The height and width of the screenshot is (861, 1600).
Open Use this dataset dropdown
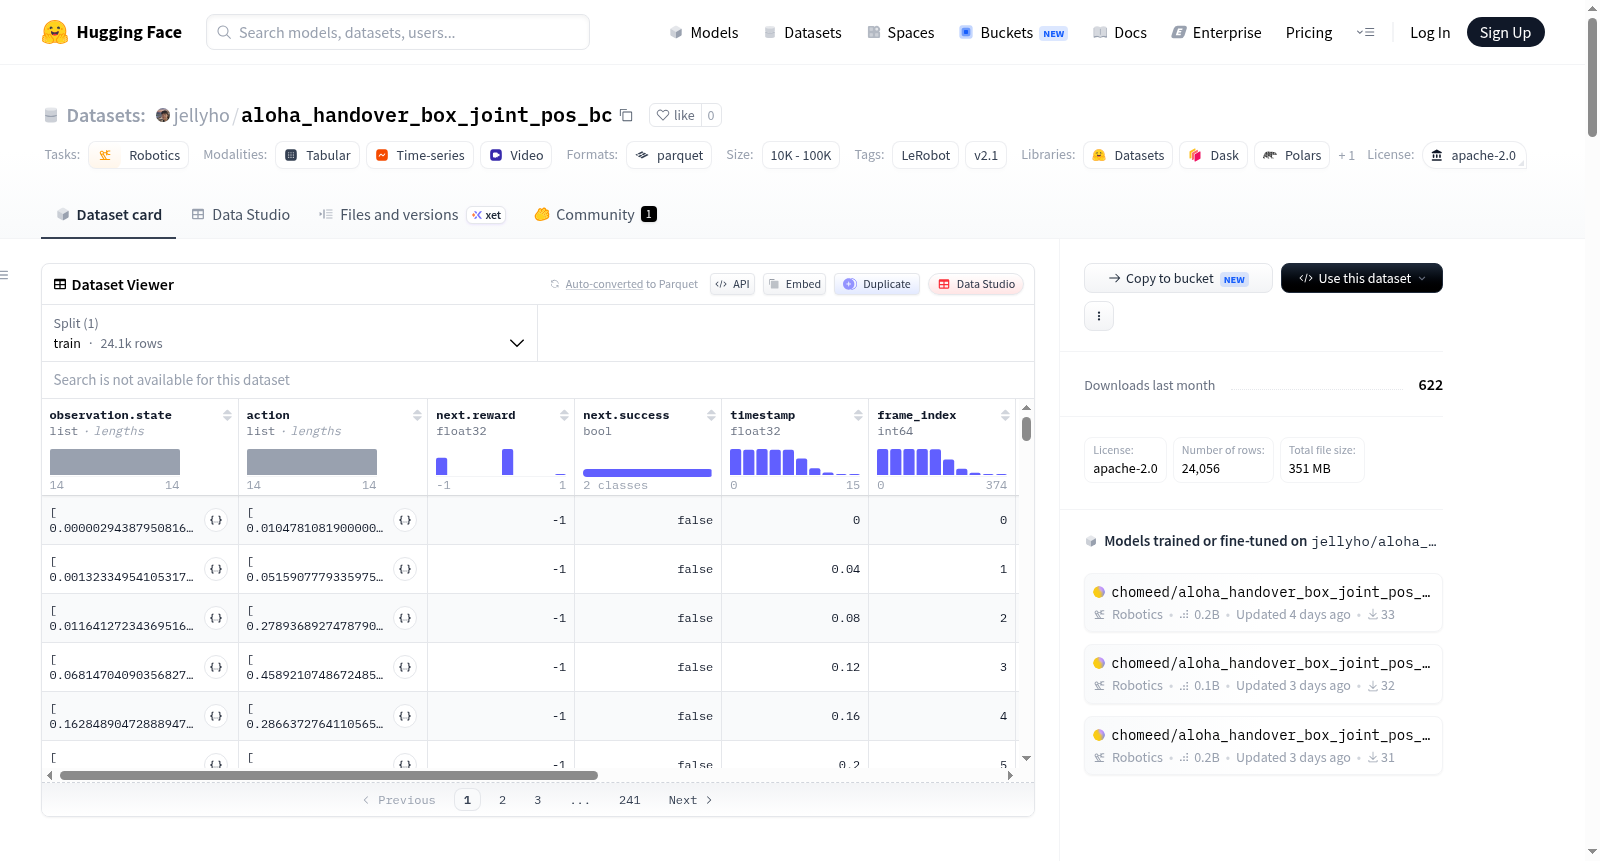coord(1362,278)
